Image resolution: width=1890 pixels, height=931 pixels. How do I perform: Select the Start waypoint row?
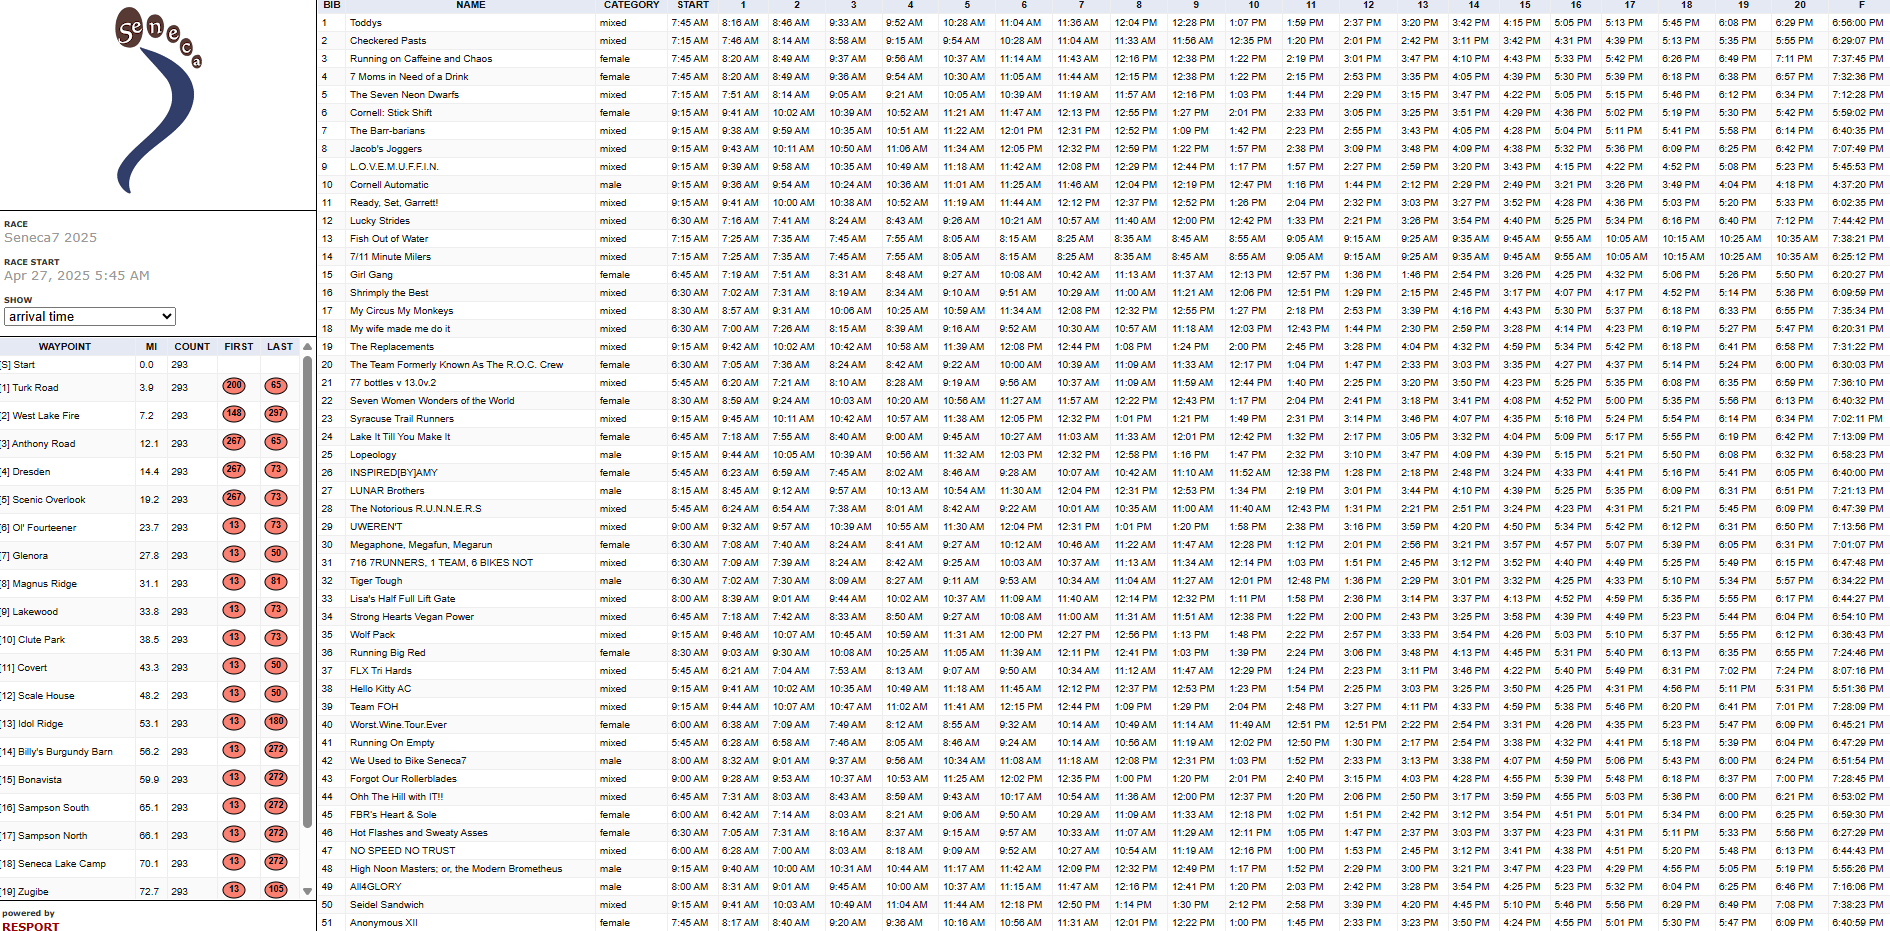(x=150, y=365)
